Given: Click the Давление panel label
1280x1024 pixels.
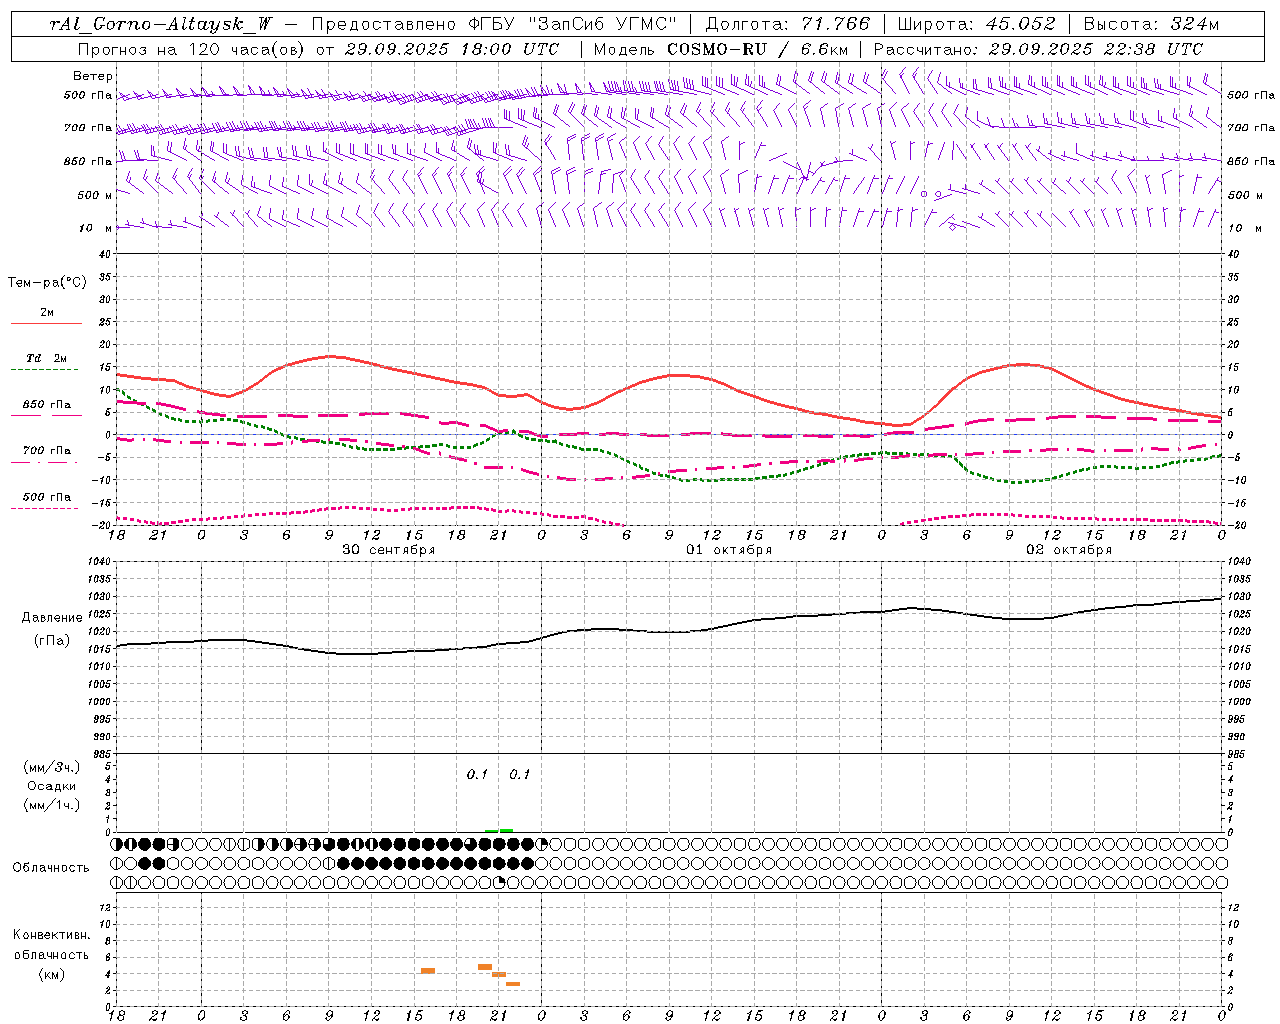Looking at the screenshot, I should pyautogui.click(x=50, y=618).
